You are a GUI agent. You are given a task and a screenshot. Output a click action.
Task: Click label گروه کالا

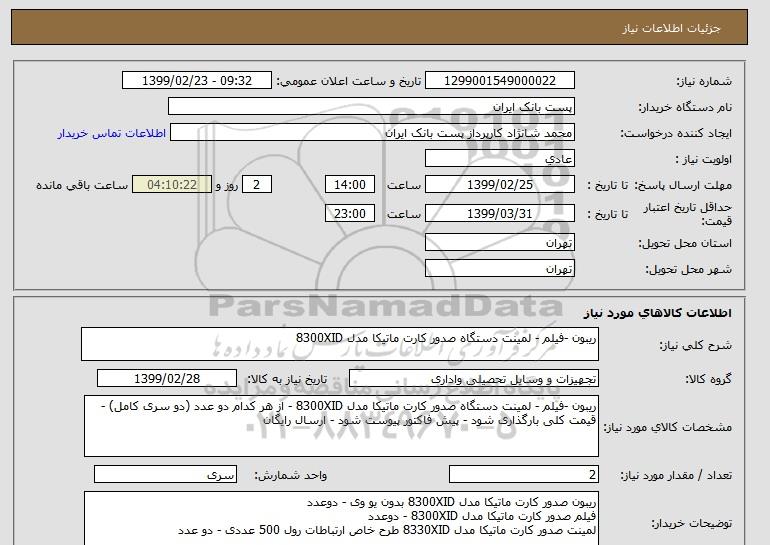pyautogui.click(x=709, y=379)
